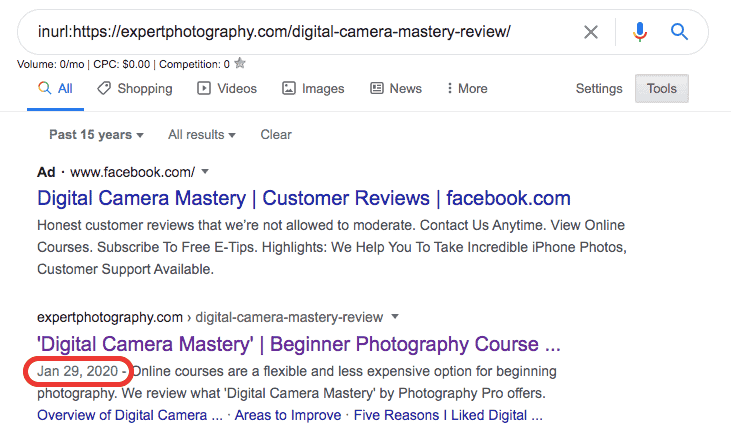The image size is (731, 447).
Task: Open Digital Camera Mastery Customer Reviews ad
Action: click(303, 199)
